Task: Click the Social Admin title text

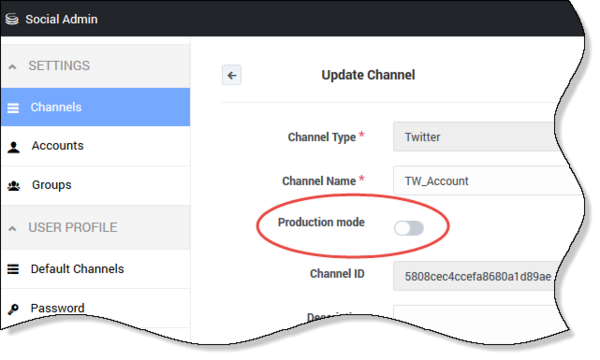Action: (x=62, y=19)
